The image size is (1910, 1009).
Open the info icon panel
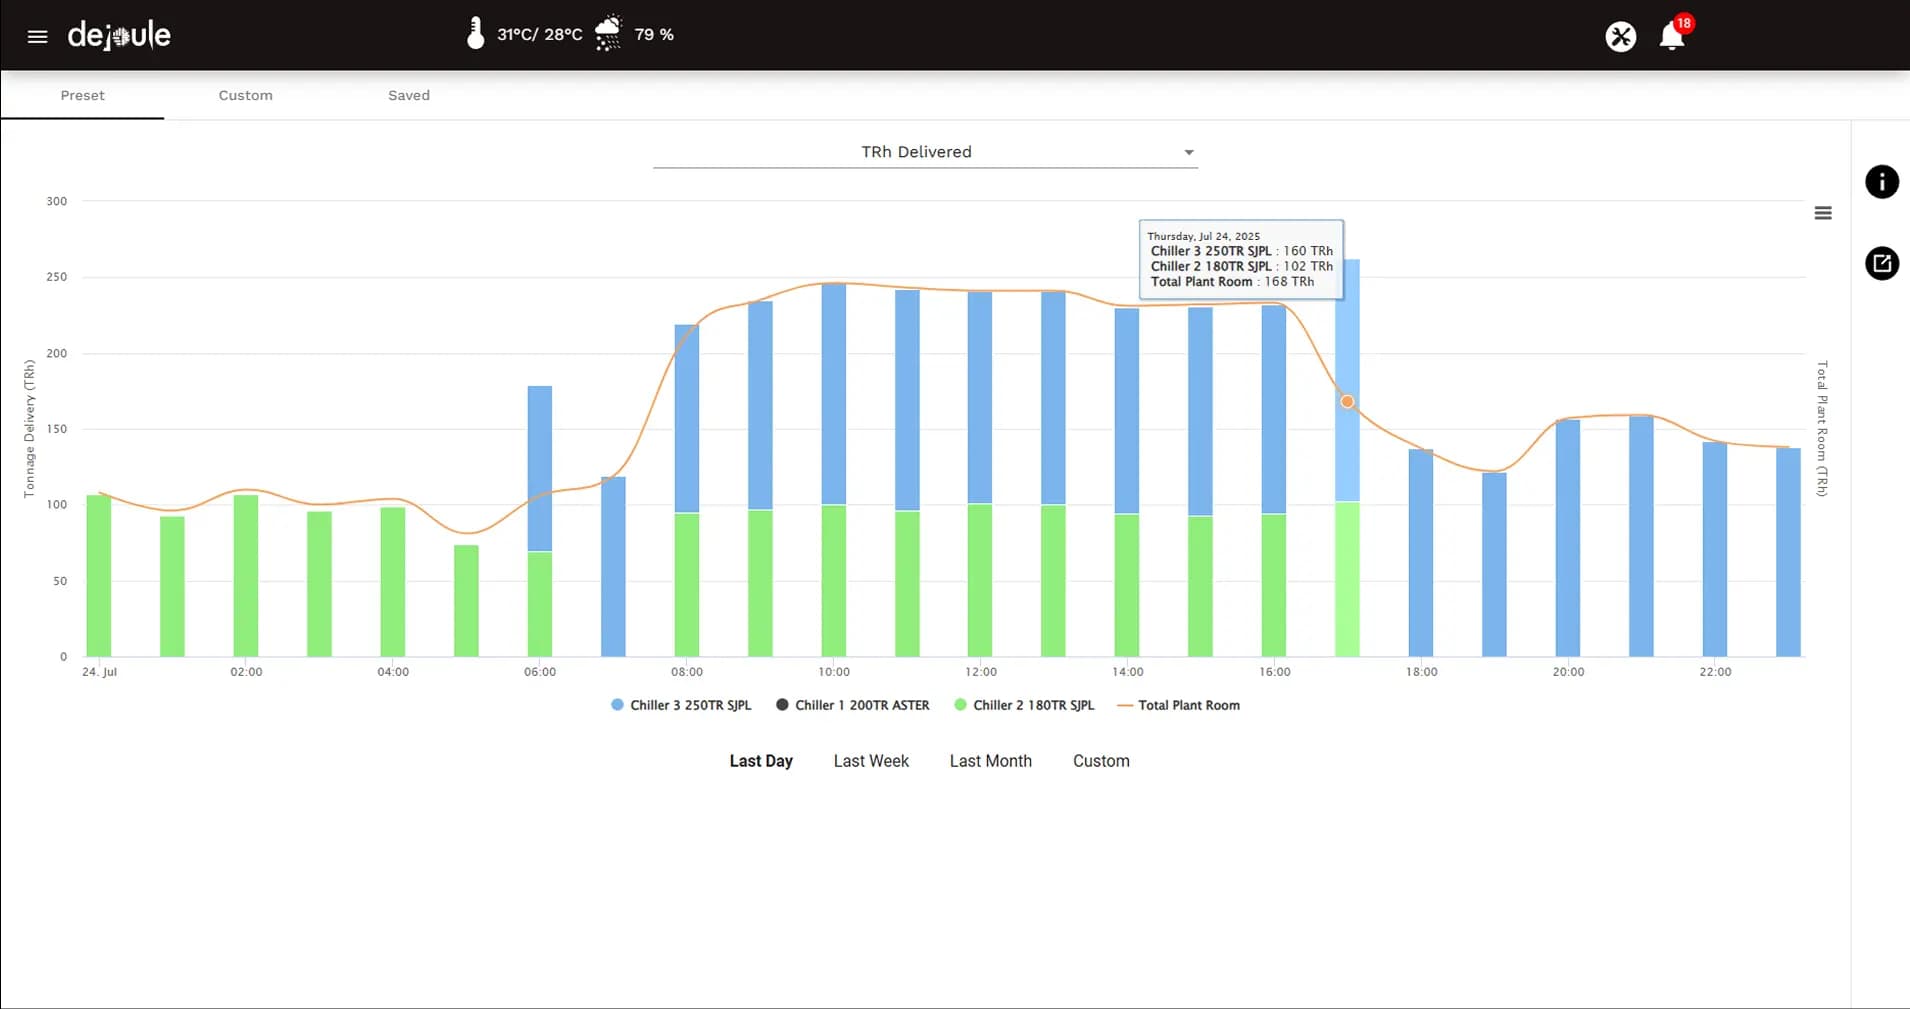[1881, 182]
